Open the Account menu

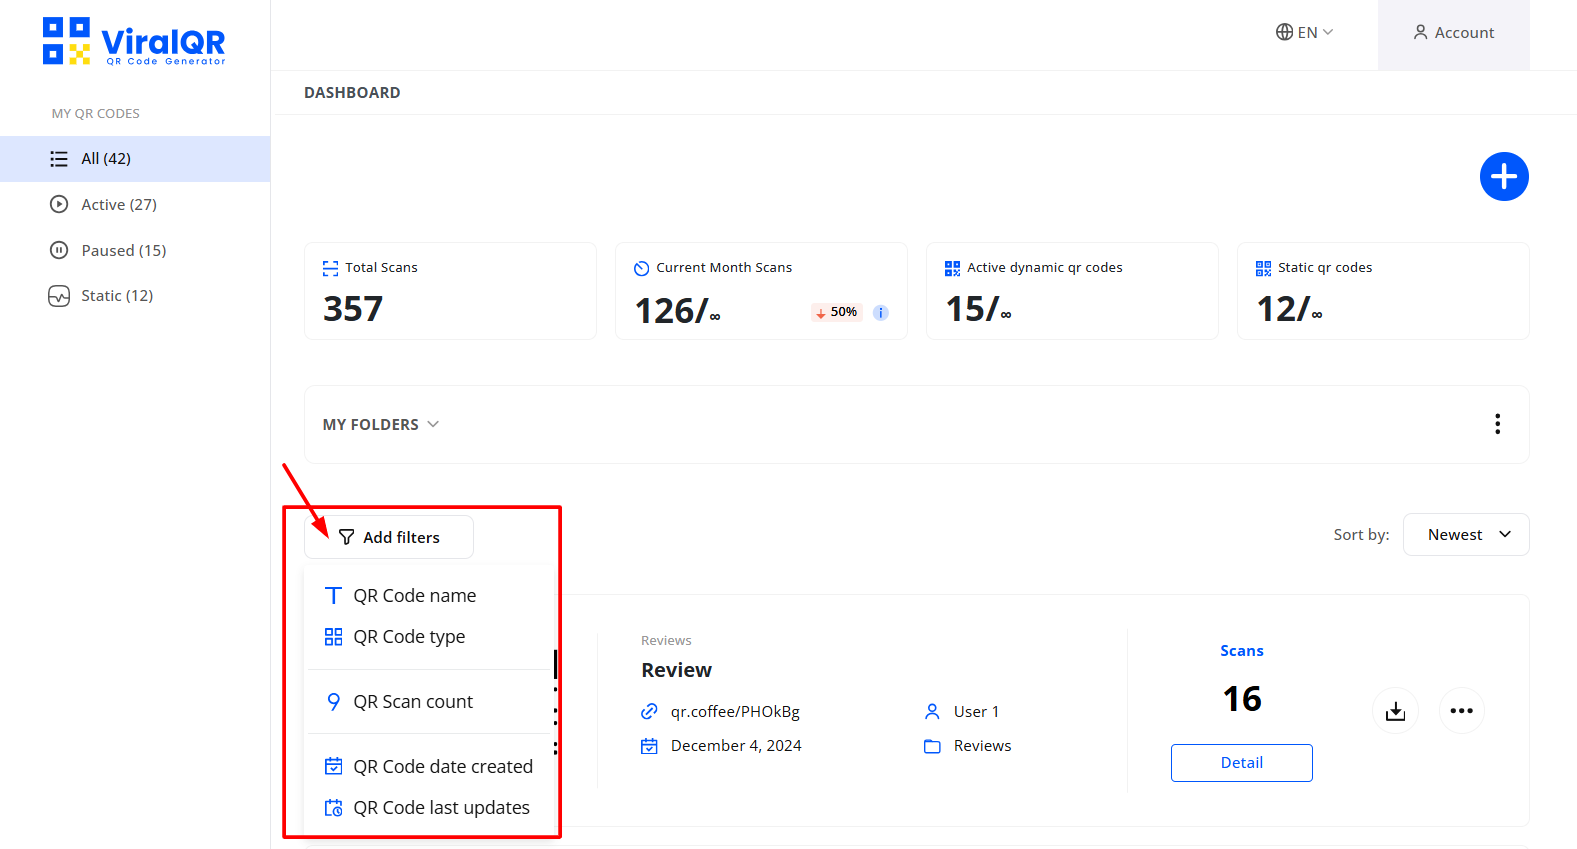1454,33
